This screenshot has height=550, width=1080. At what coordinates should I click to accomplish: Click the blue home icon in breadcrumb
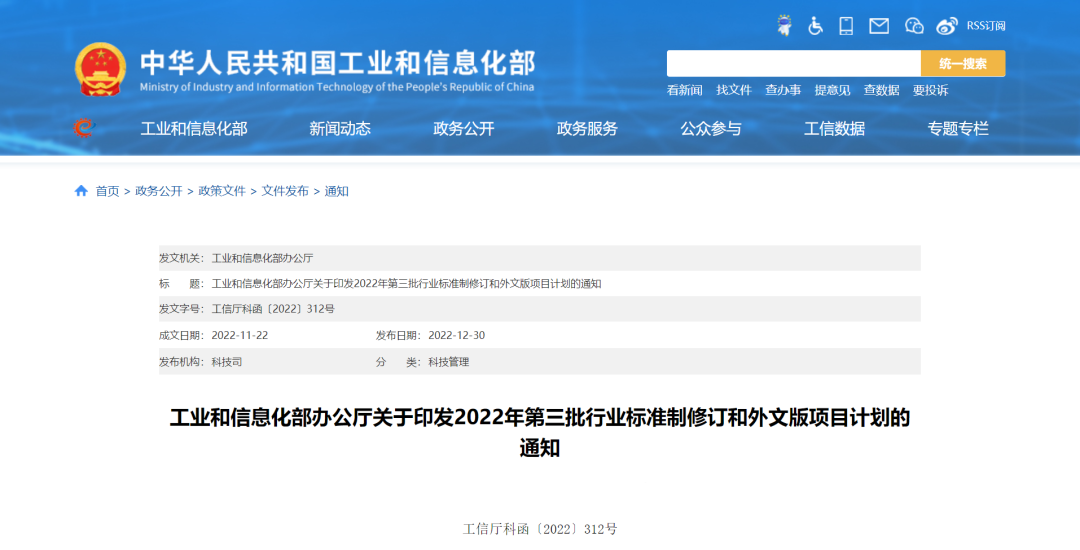tap(81, 191)
